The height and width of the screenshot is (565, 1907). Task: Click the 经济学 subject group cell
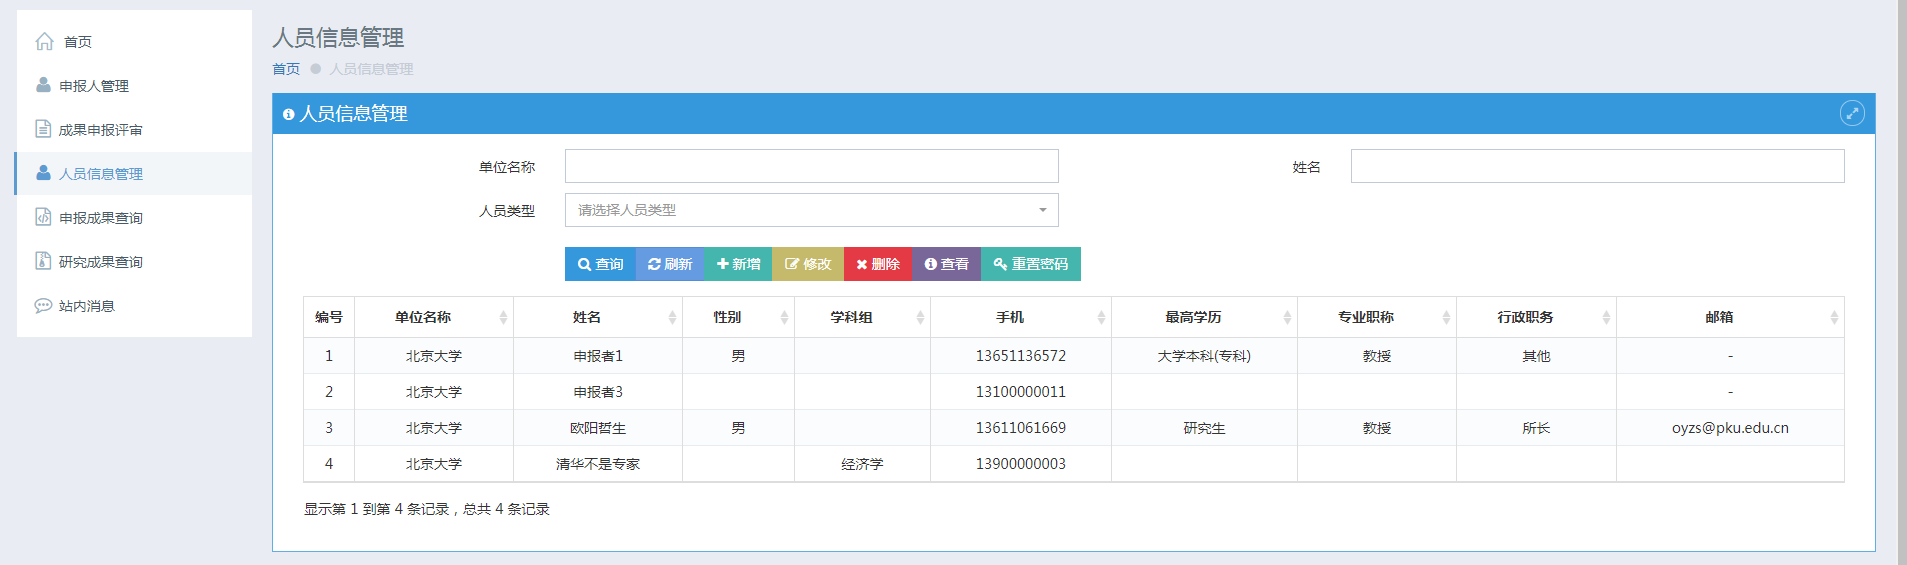(x=862, y=464)
